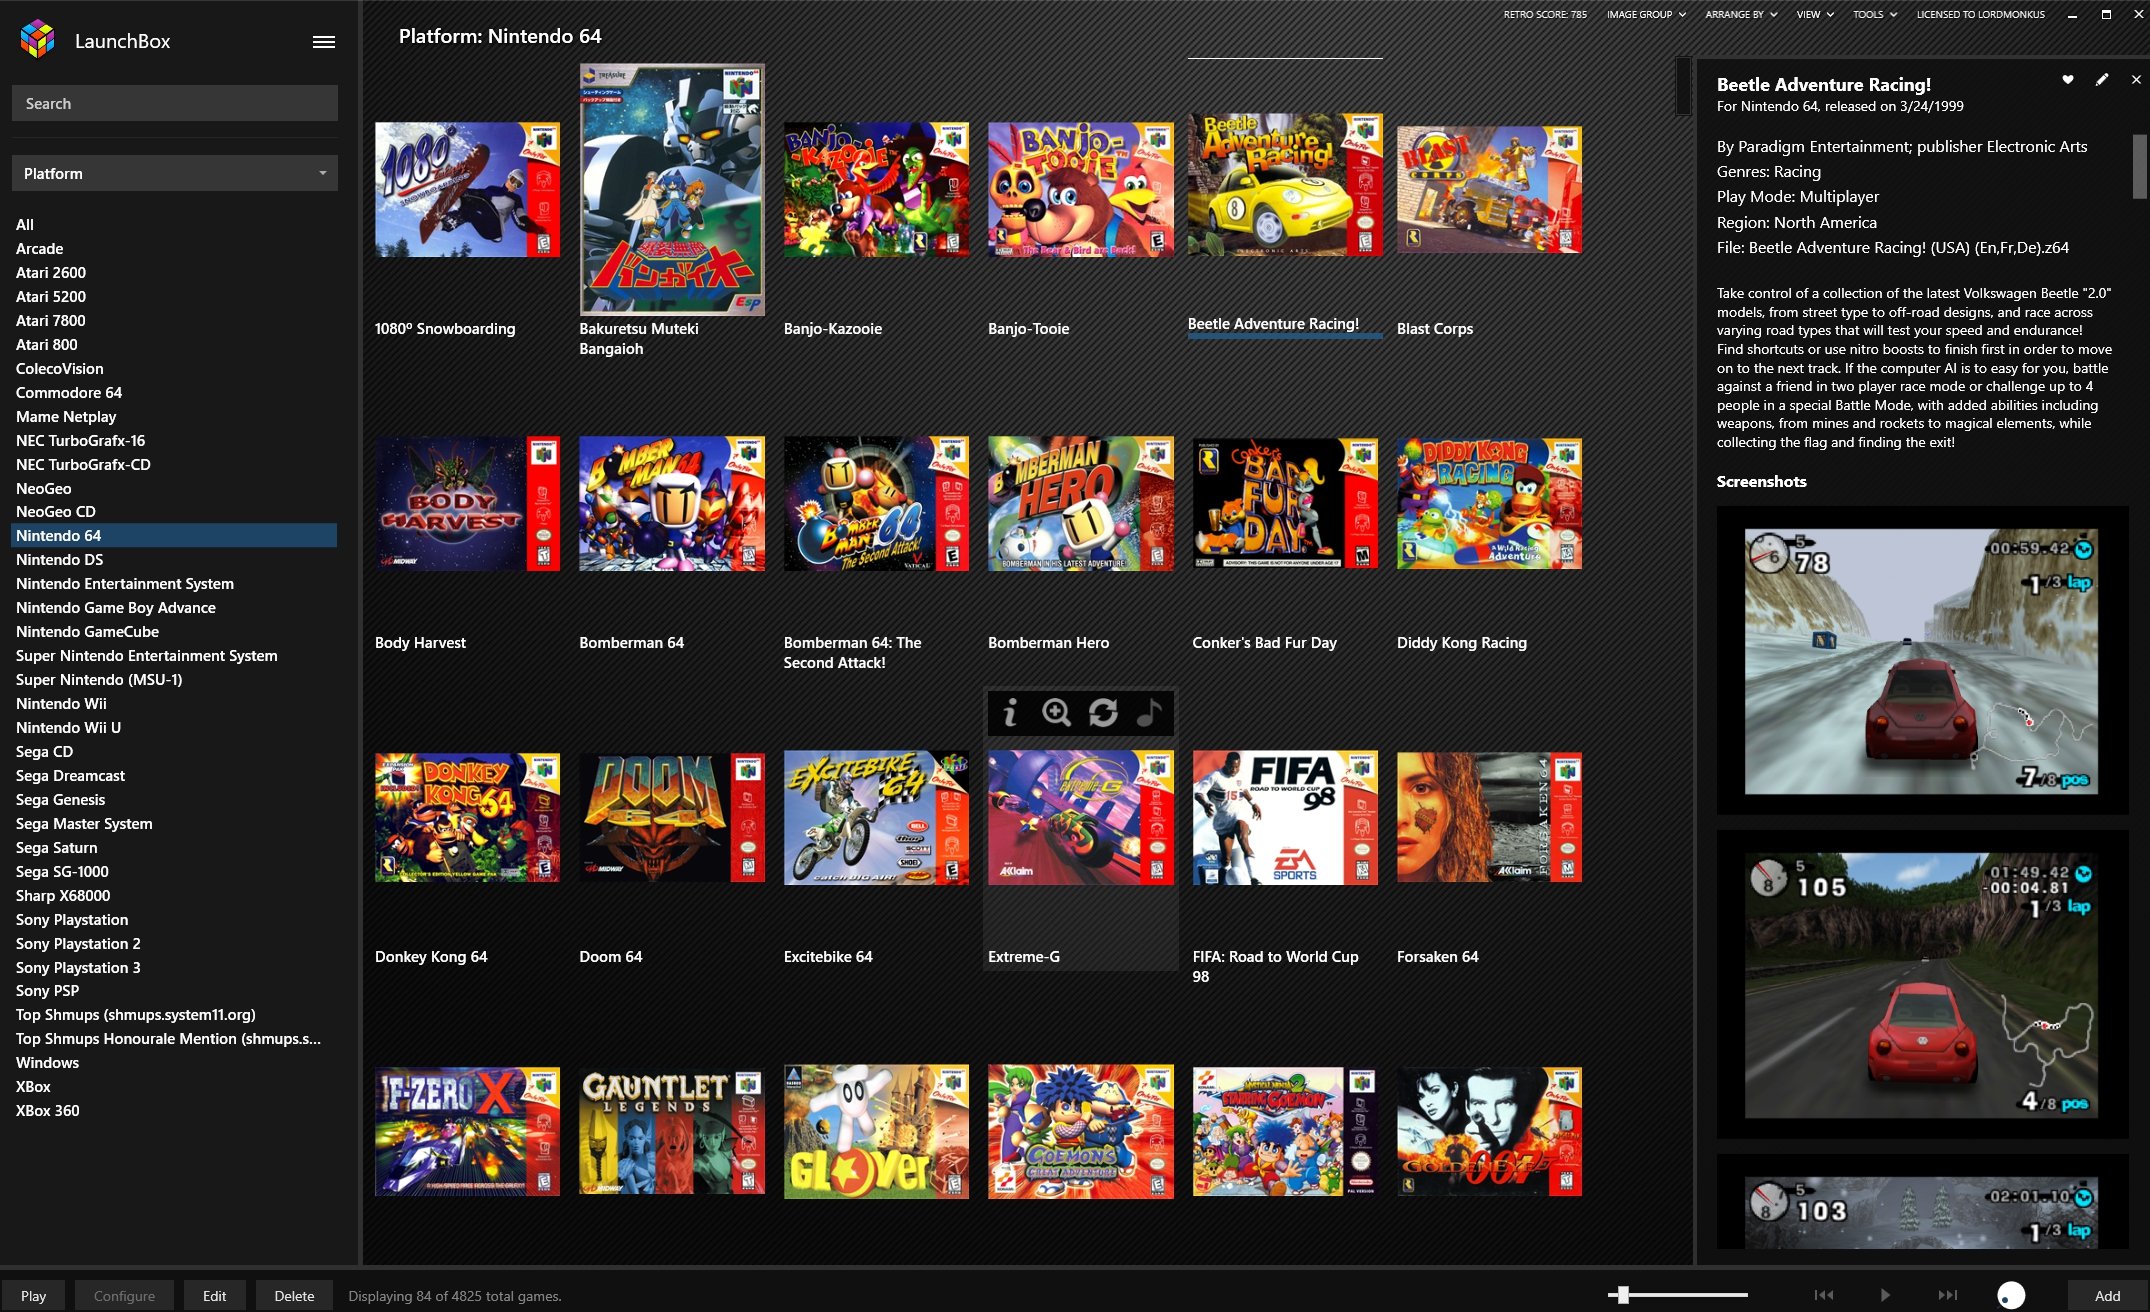Show info for Extreme-G
The height and width of the screenshot is (1312, 2150).
click(1010, 712)
